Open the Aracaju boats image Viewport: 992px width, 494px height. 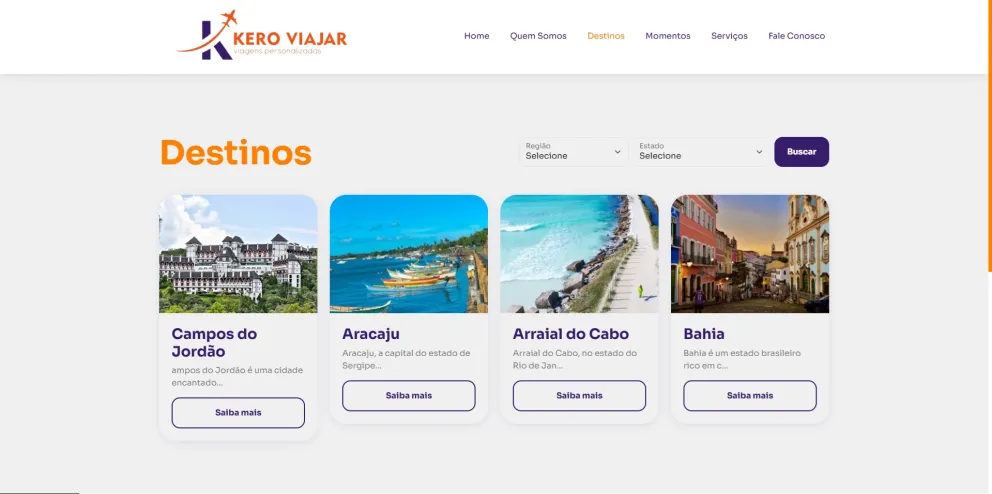pyautogui.click(x=409, y=254)
